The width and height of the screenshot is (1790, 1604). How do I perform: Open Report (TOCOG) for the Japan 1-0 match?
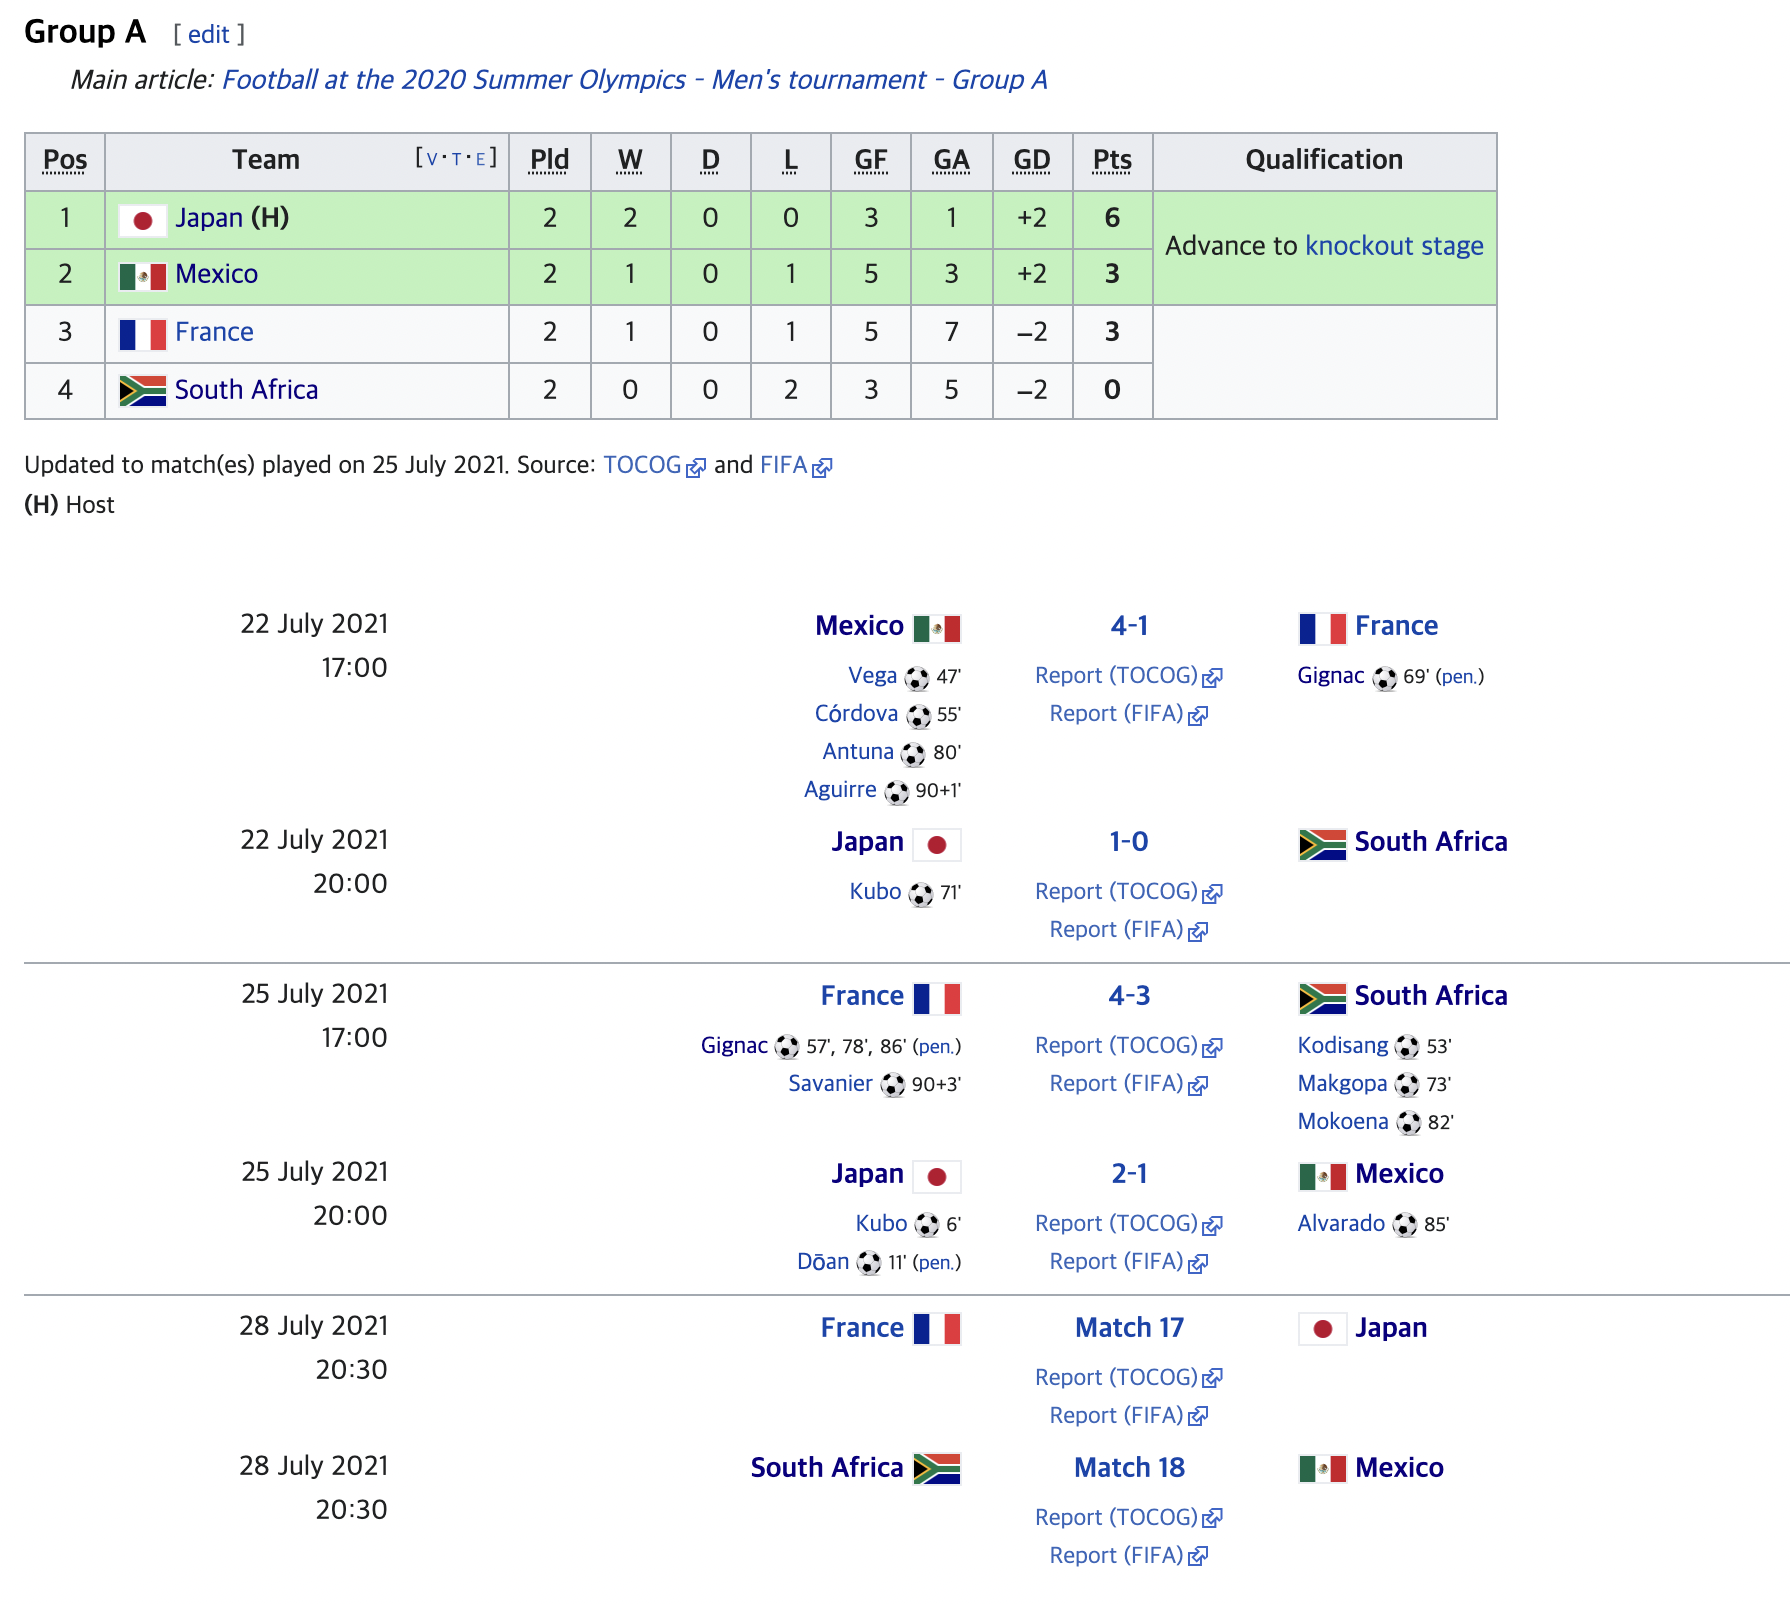(x=1128, y=892)
